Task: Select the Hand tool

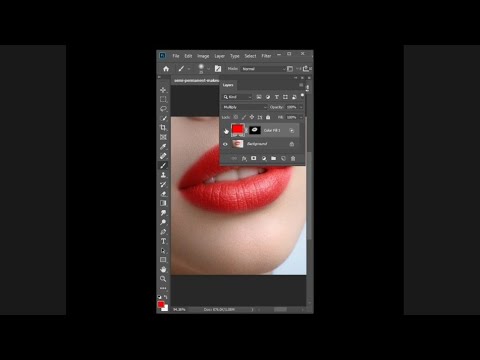Action: 163,269
